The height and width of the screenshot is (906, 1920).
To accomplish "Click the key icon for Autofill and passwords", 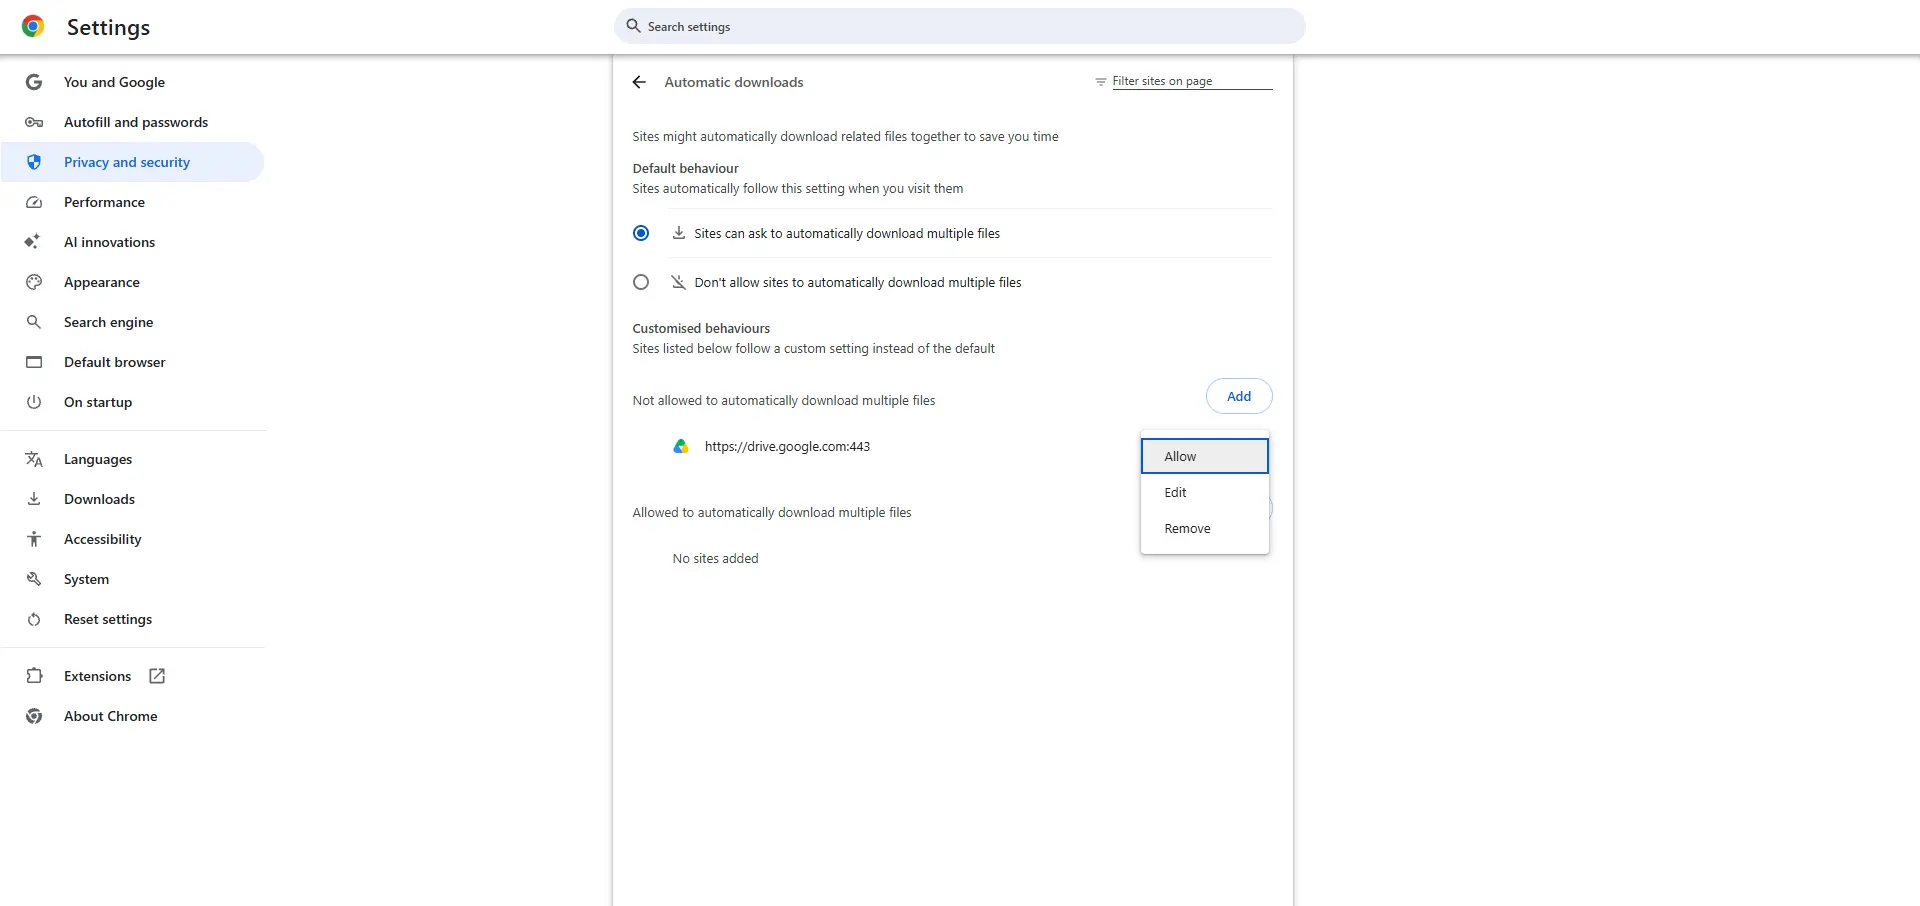I will point(34,122).
